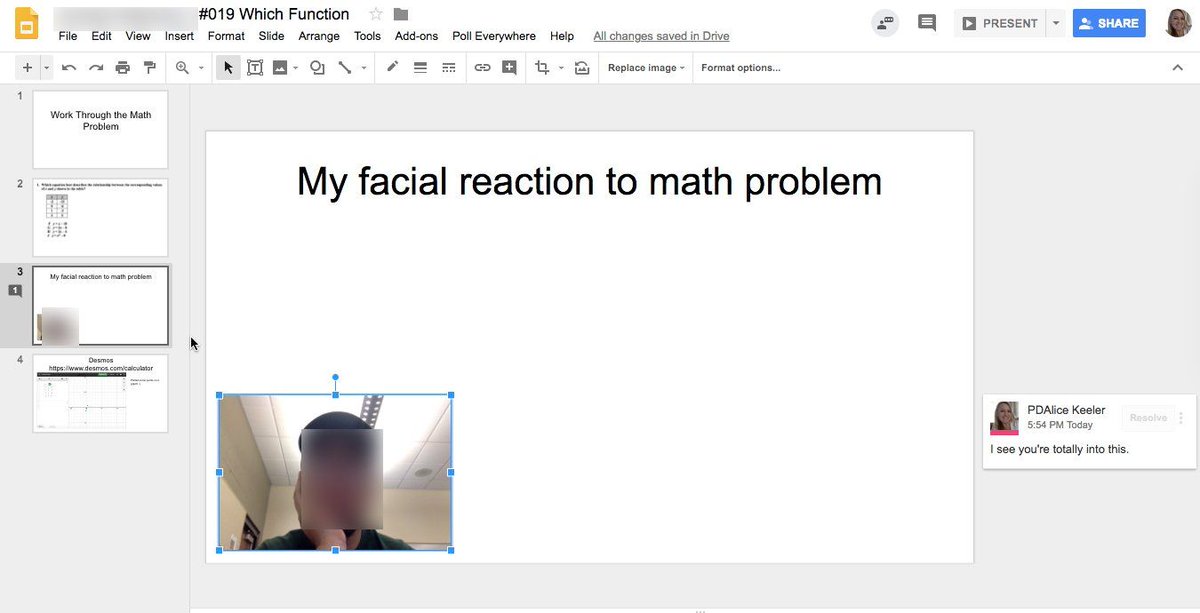Open the account profile picture
The image size is (1200, 613).
(1178, 23)
